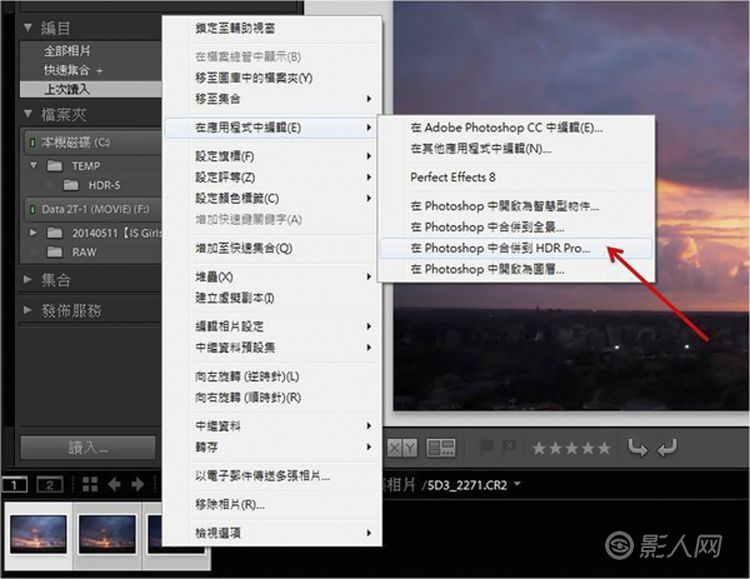Go forward with filmstrip right arrow
Viewport: 750px width, 579px height.
point(138,484)
